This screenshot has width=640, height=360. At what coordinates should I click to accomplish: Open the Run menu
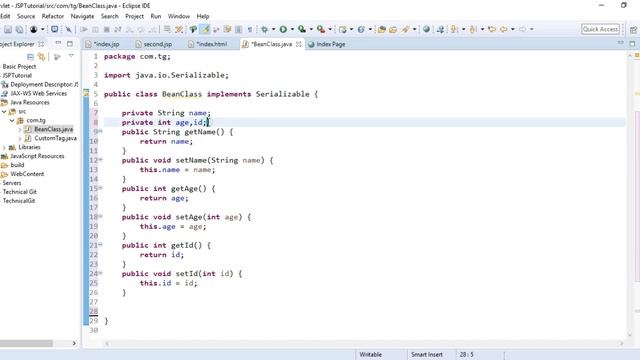pos(156,16)
